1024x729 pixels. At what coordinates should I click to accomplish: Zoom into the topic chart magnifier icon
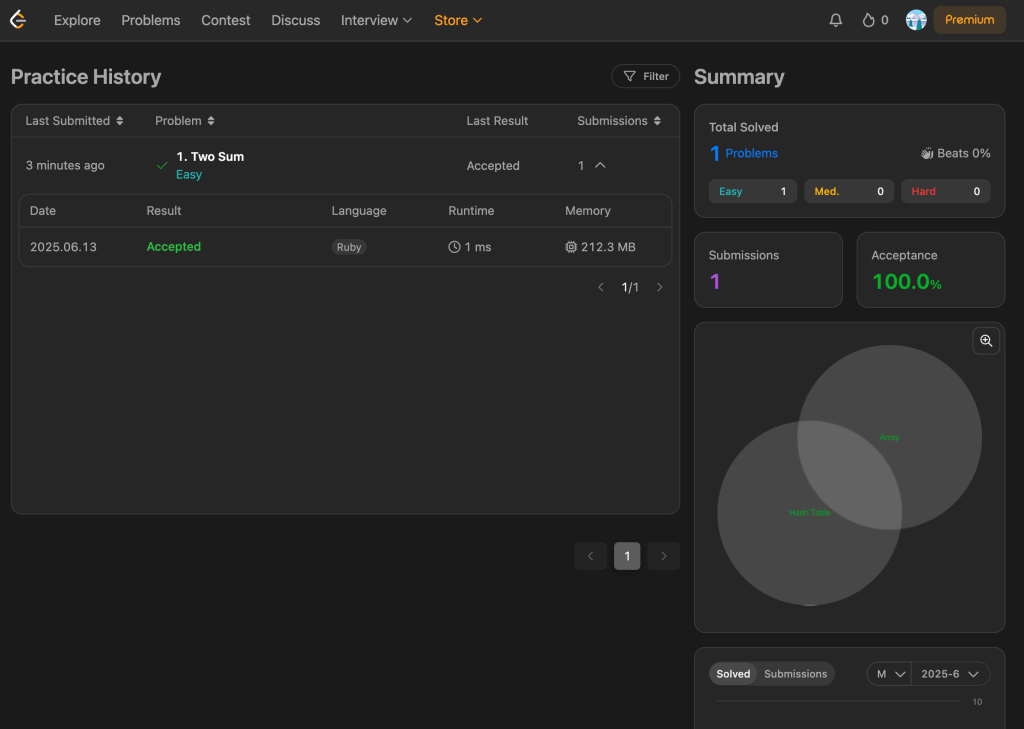(x=986, y=341)
